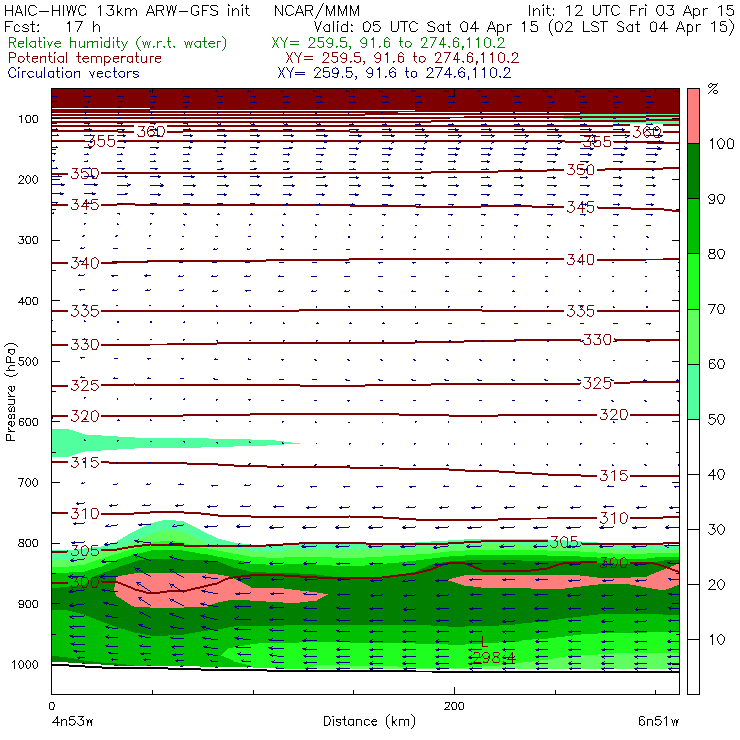The width and height of the screenshot is (740, 740).
Task: Click the '298.4' minimum temperature value
Action: (493, 658)
